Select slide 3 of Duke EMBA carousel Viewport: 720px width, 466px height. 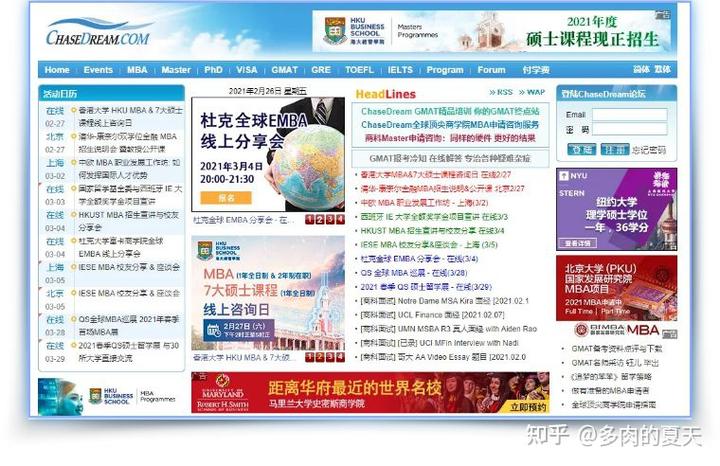(330, 219)
